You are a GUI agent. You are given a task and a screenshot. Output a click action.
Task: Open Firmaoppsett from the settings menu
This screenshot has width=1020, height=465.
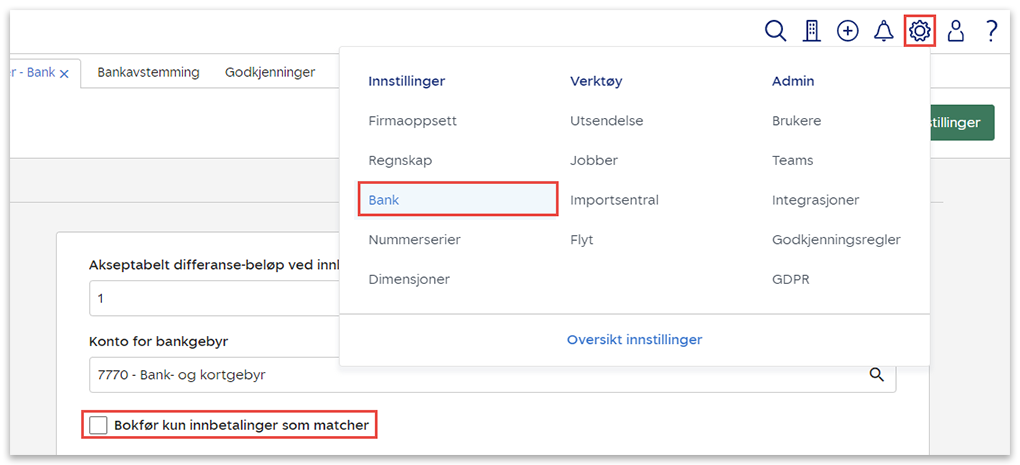(x=412, y=121)
